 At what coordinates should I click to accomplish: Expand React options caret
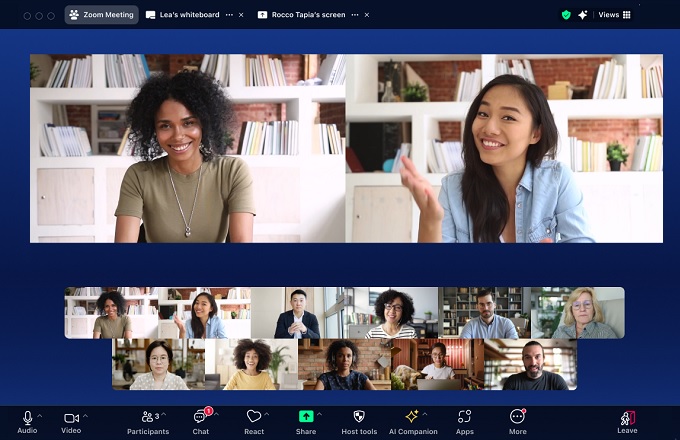pos(267,414)
